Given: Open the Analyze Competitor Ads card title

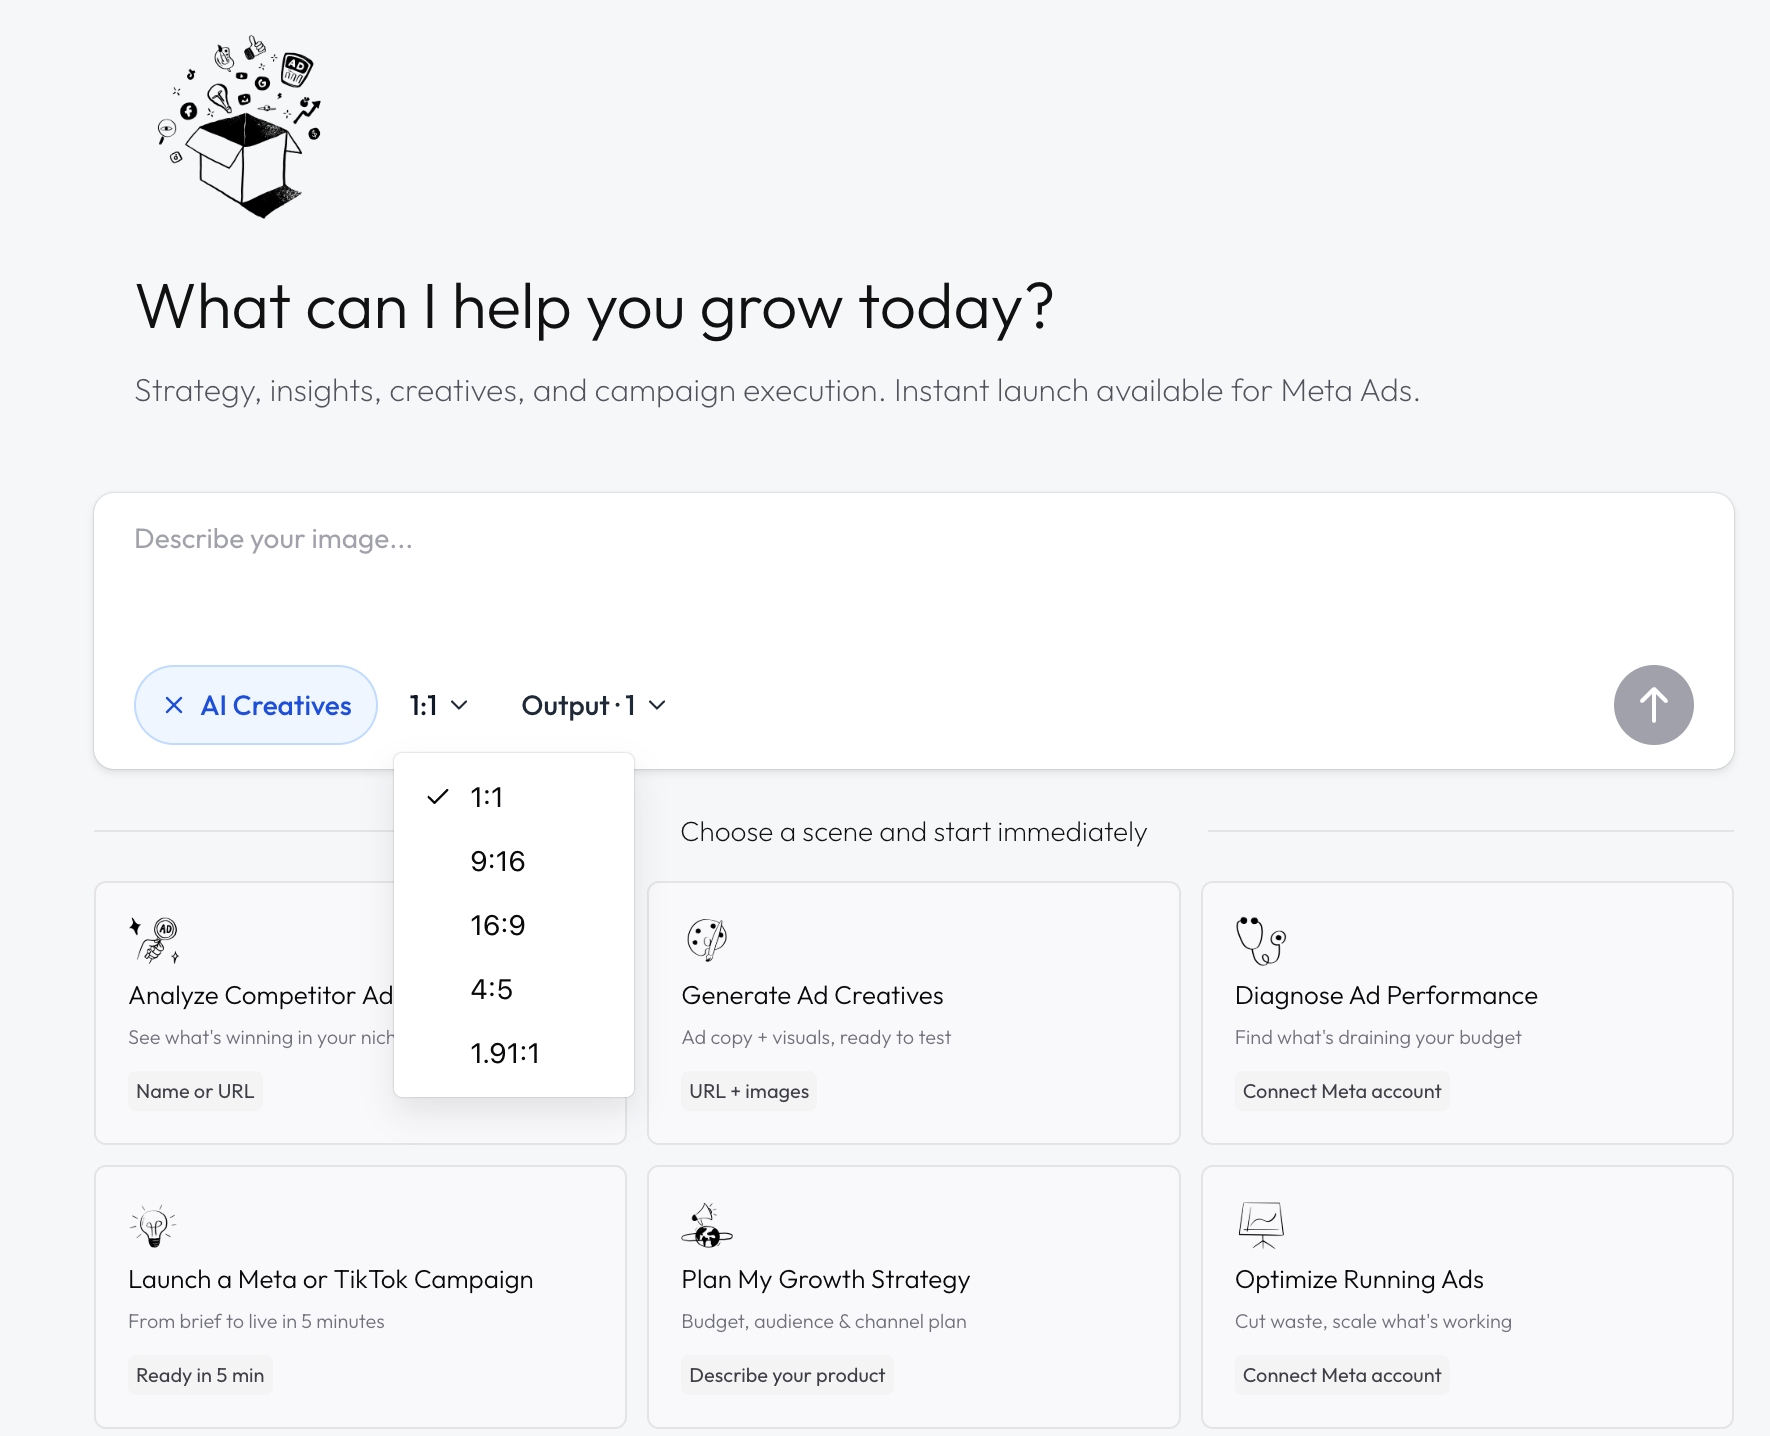Looking at the screenshot, I should tap(261, 995).
